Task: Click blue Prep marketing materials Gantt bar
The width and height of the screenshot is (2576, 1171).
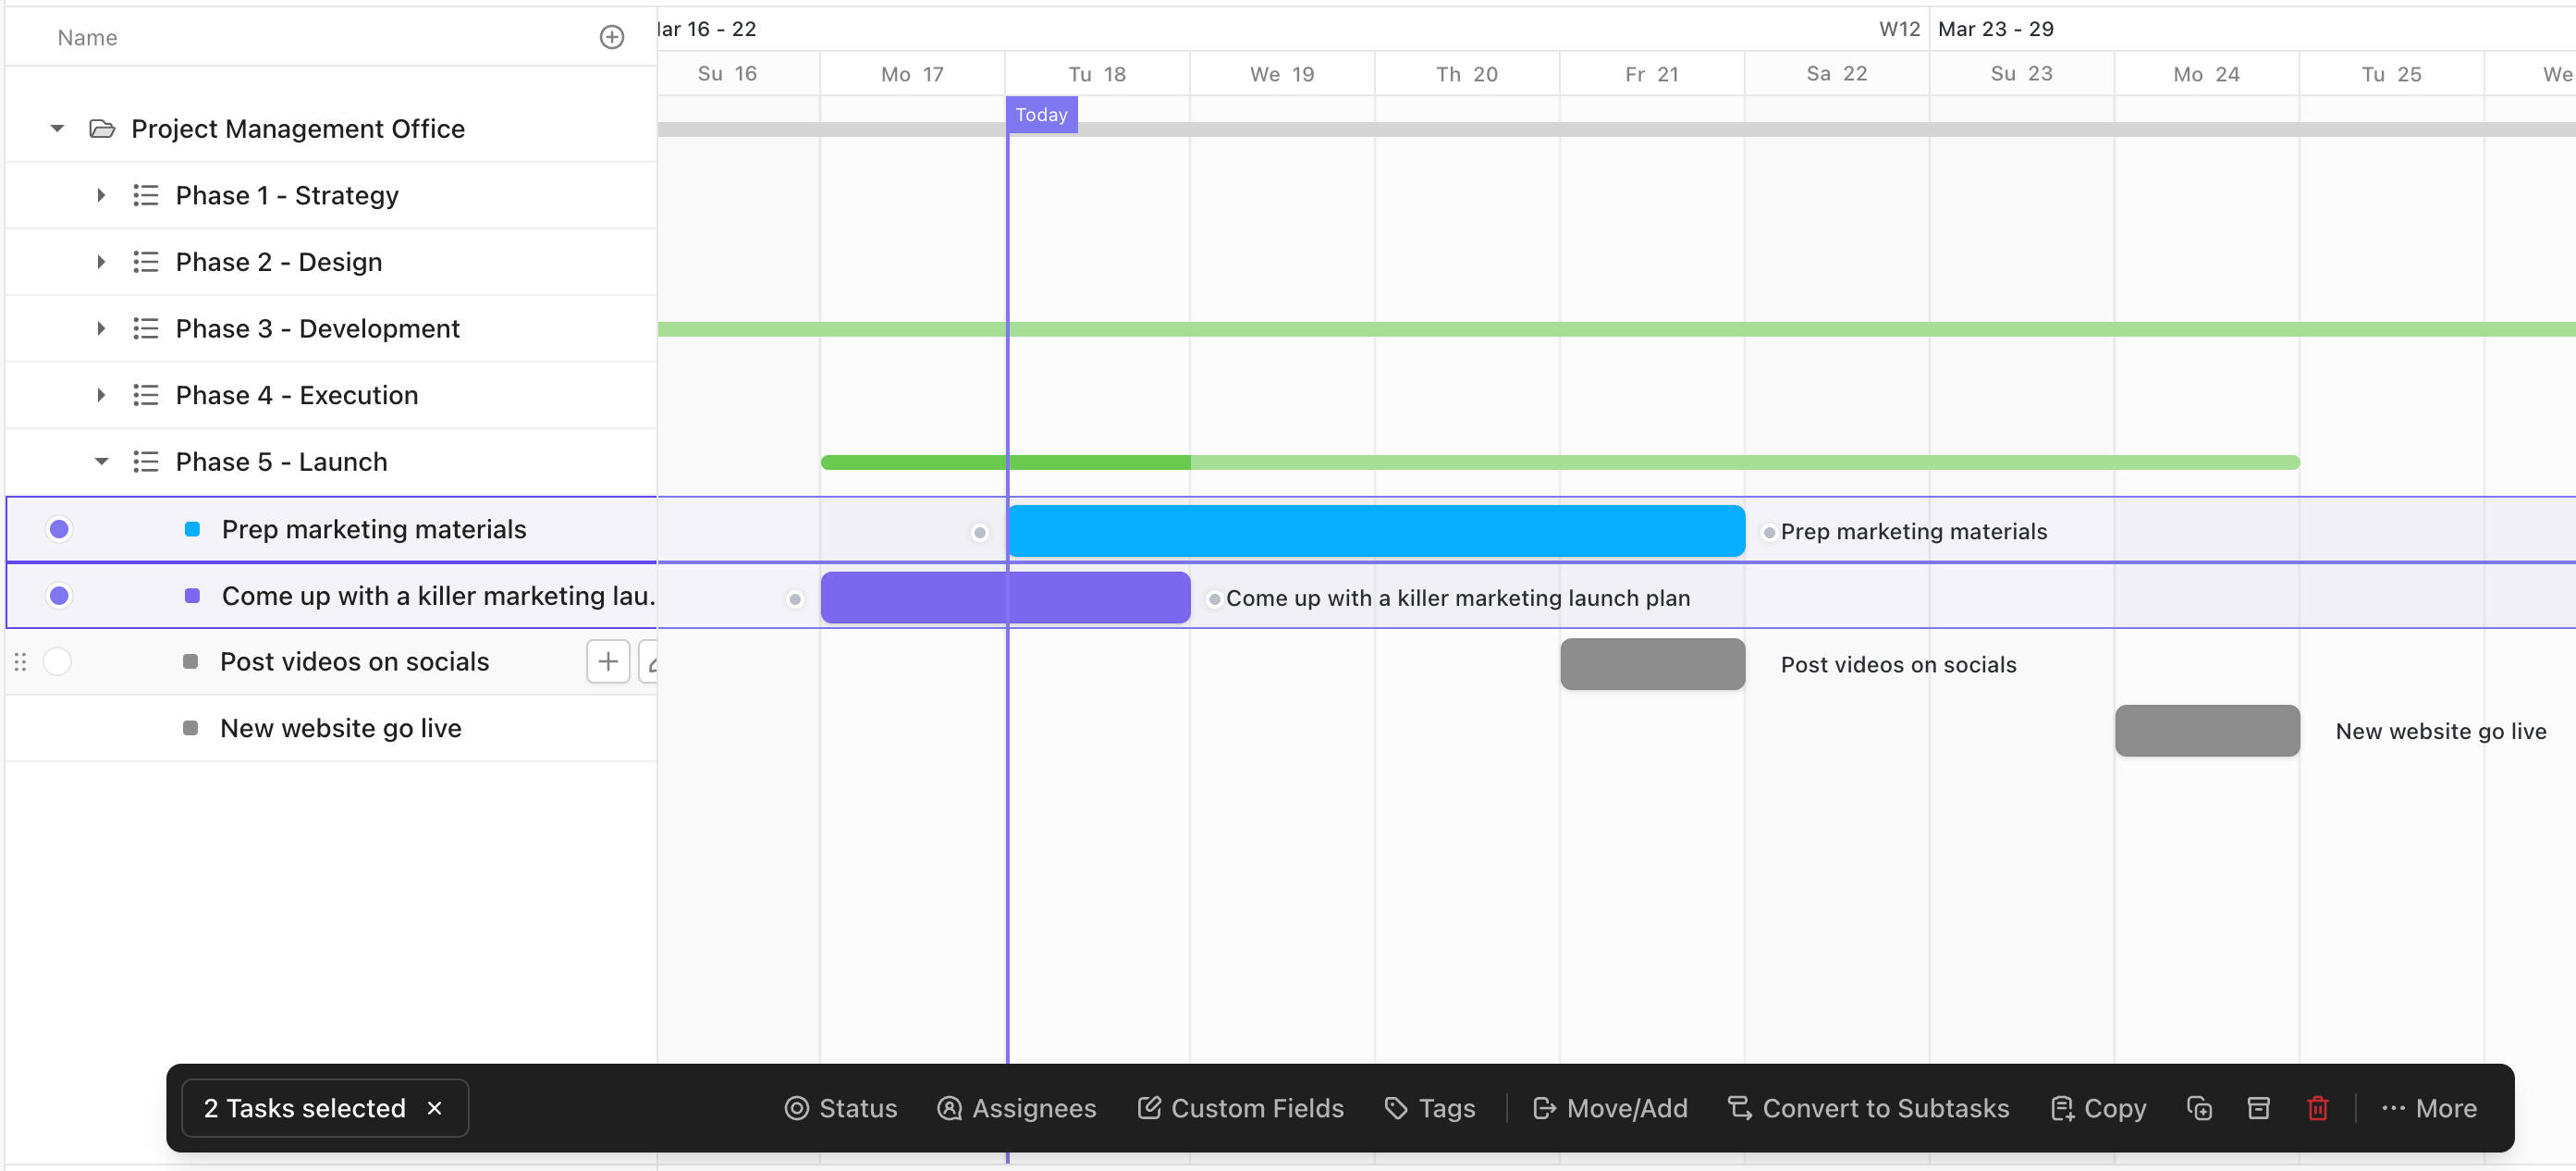Action: pyautogui.click(x=1375, y=531)
